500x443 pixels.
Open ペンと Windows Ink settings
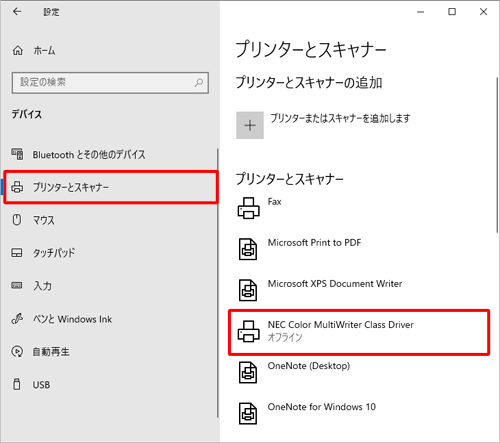click(72, 319)
